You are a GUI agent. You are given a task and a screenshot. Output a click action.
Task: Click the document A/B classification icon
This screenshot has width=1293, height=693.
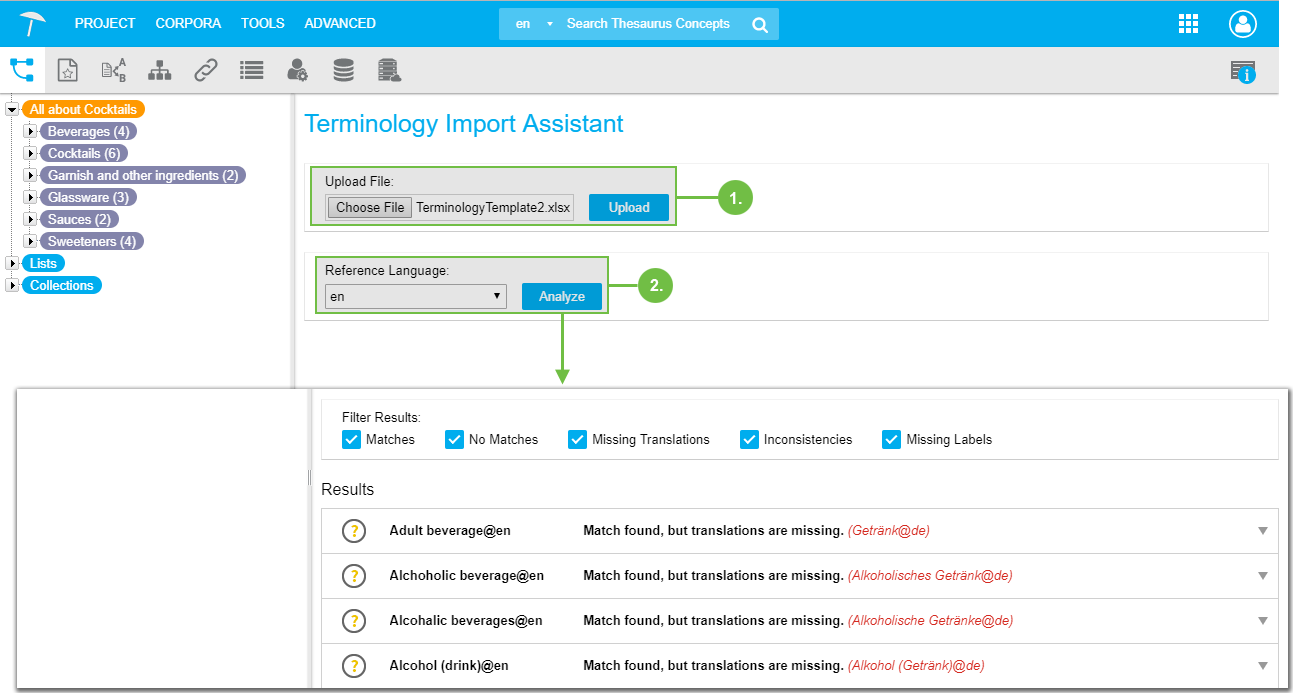click(x=114, y=70)
